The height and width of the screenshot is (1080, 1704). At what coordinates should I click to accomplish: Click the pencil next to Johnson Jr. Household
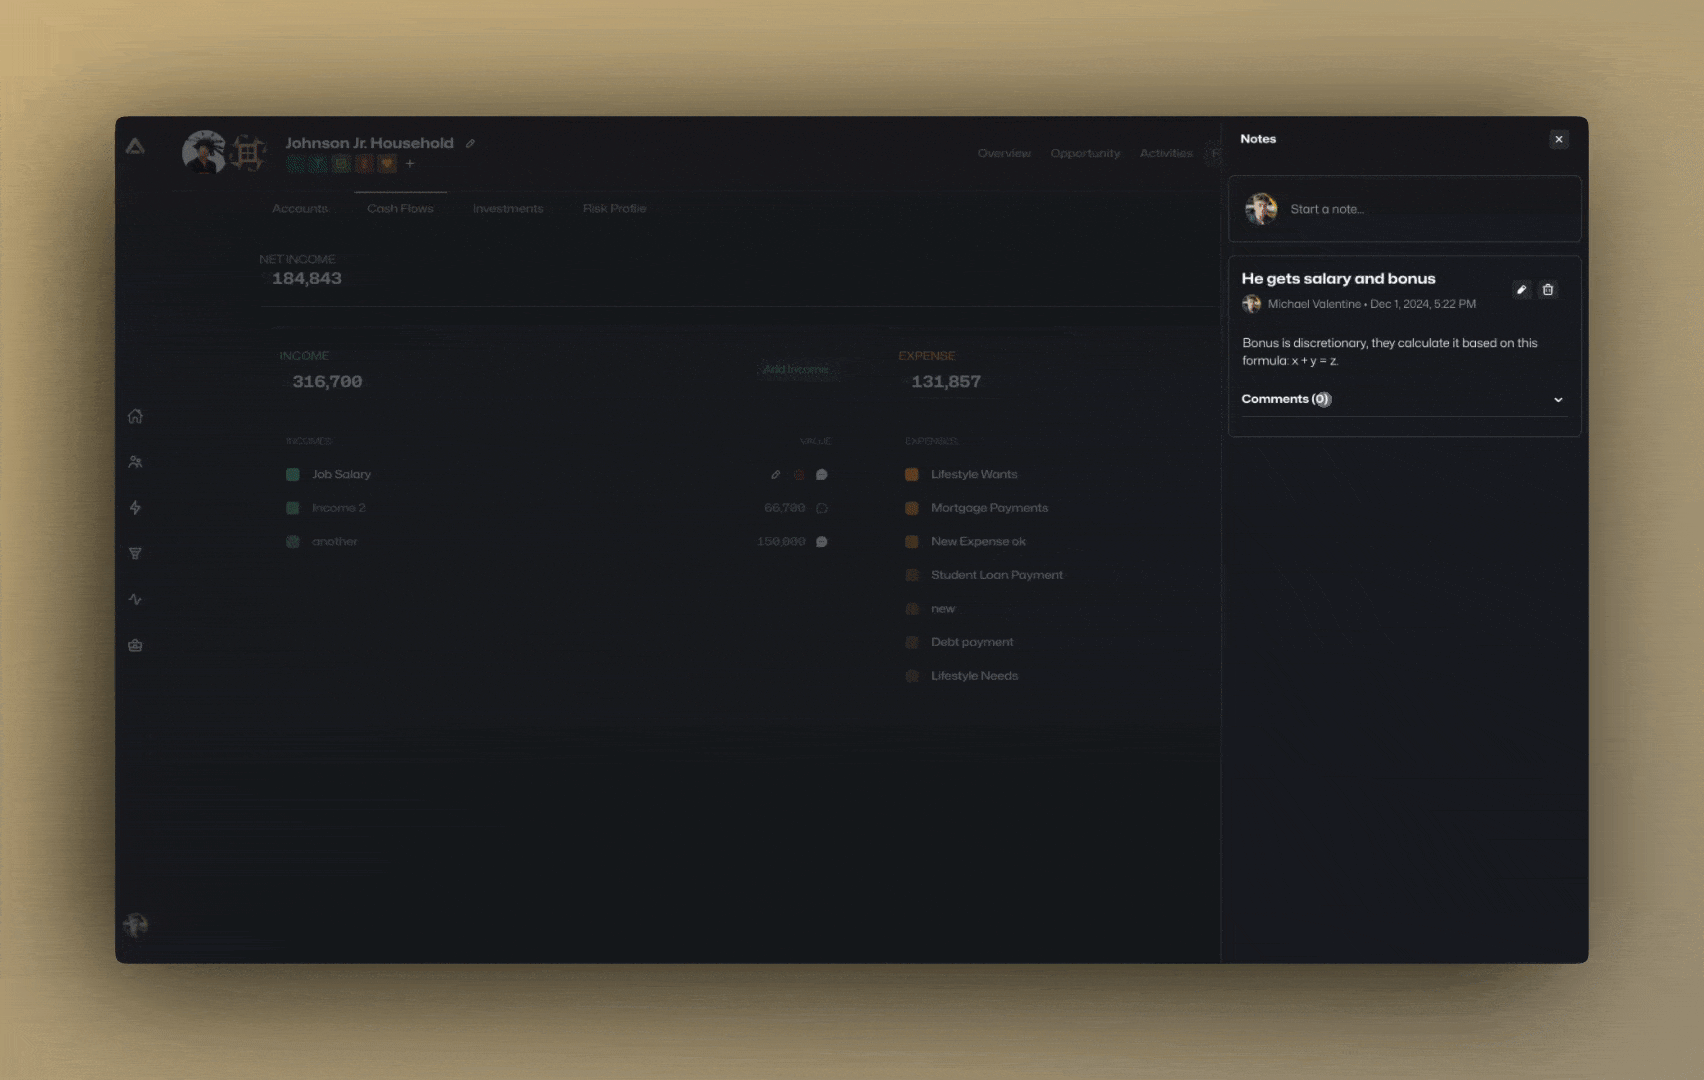(470, 144)
